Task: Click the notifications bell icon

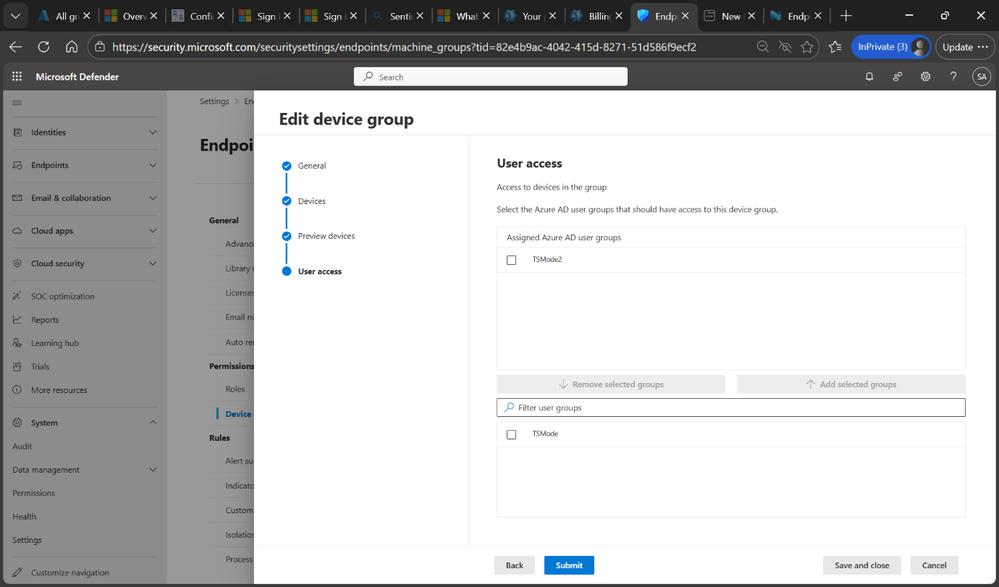Action: tap(869, 77)
